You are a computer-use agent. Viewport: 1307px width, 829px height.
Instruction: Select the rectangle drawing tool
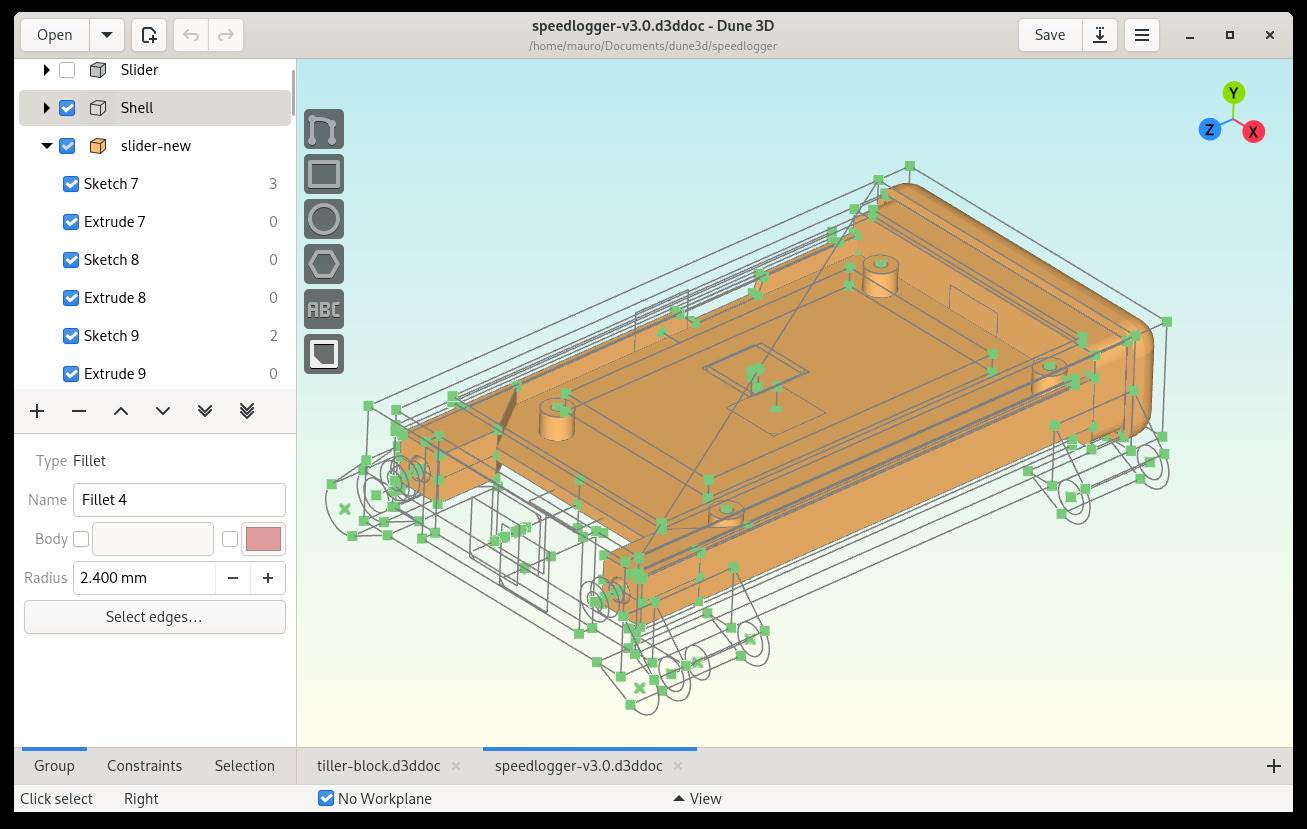[x=323, y=174]
